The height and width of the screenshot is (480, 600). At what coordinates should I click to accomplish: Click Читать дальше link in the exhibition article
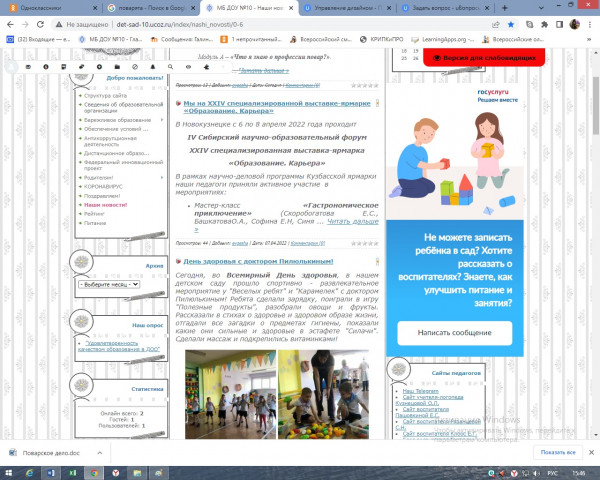tap(352, 222)
